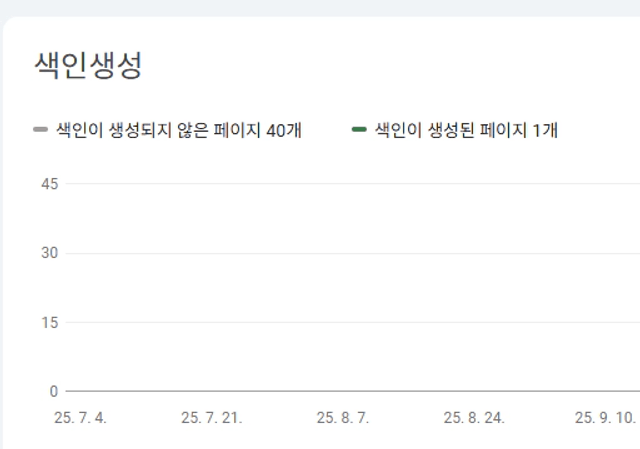Select the '25. 8. 24.' date marker
Viewport: 640px width, 449px height.
tap(473, 418)
